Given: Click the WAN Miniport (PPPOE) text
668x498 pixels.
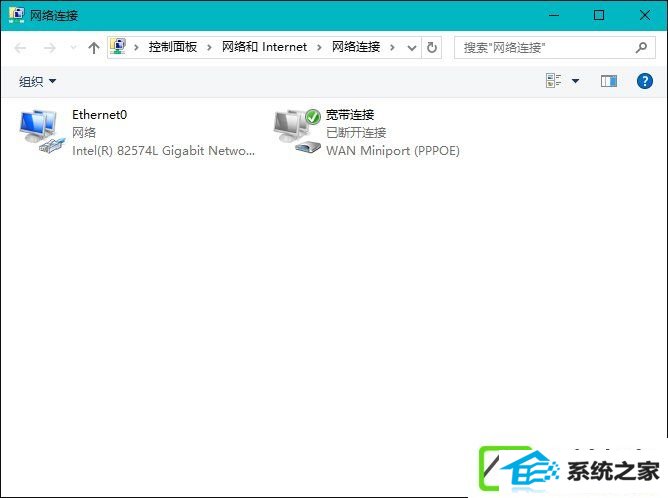Looking at the screenshot, I should point(393,150).
